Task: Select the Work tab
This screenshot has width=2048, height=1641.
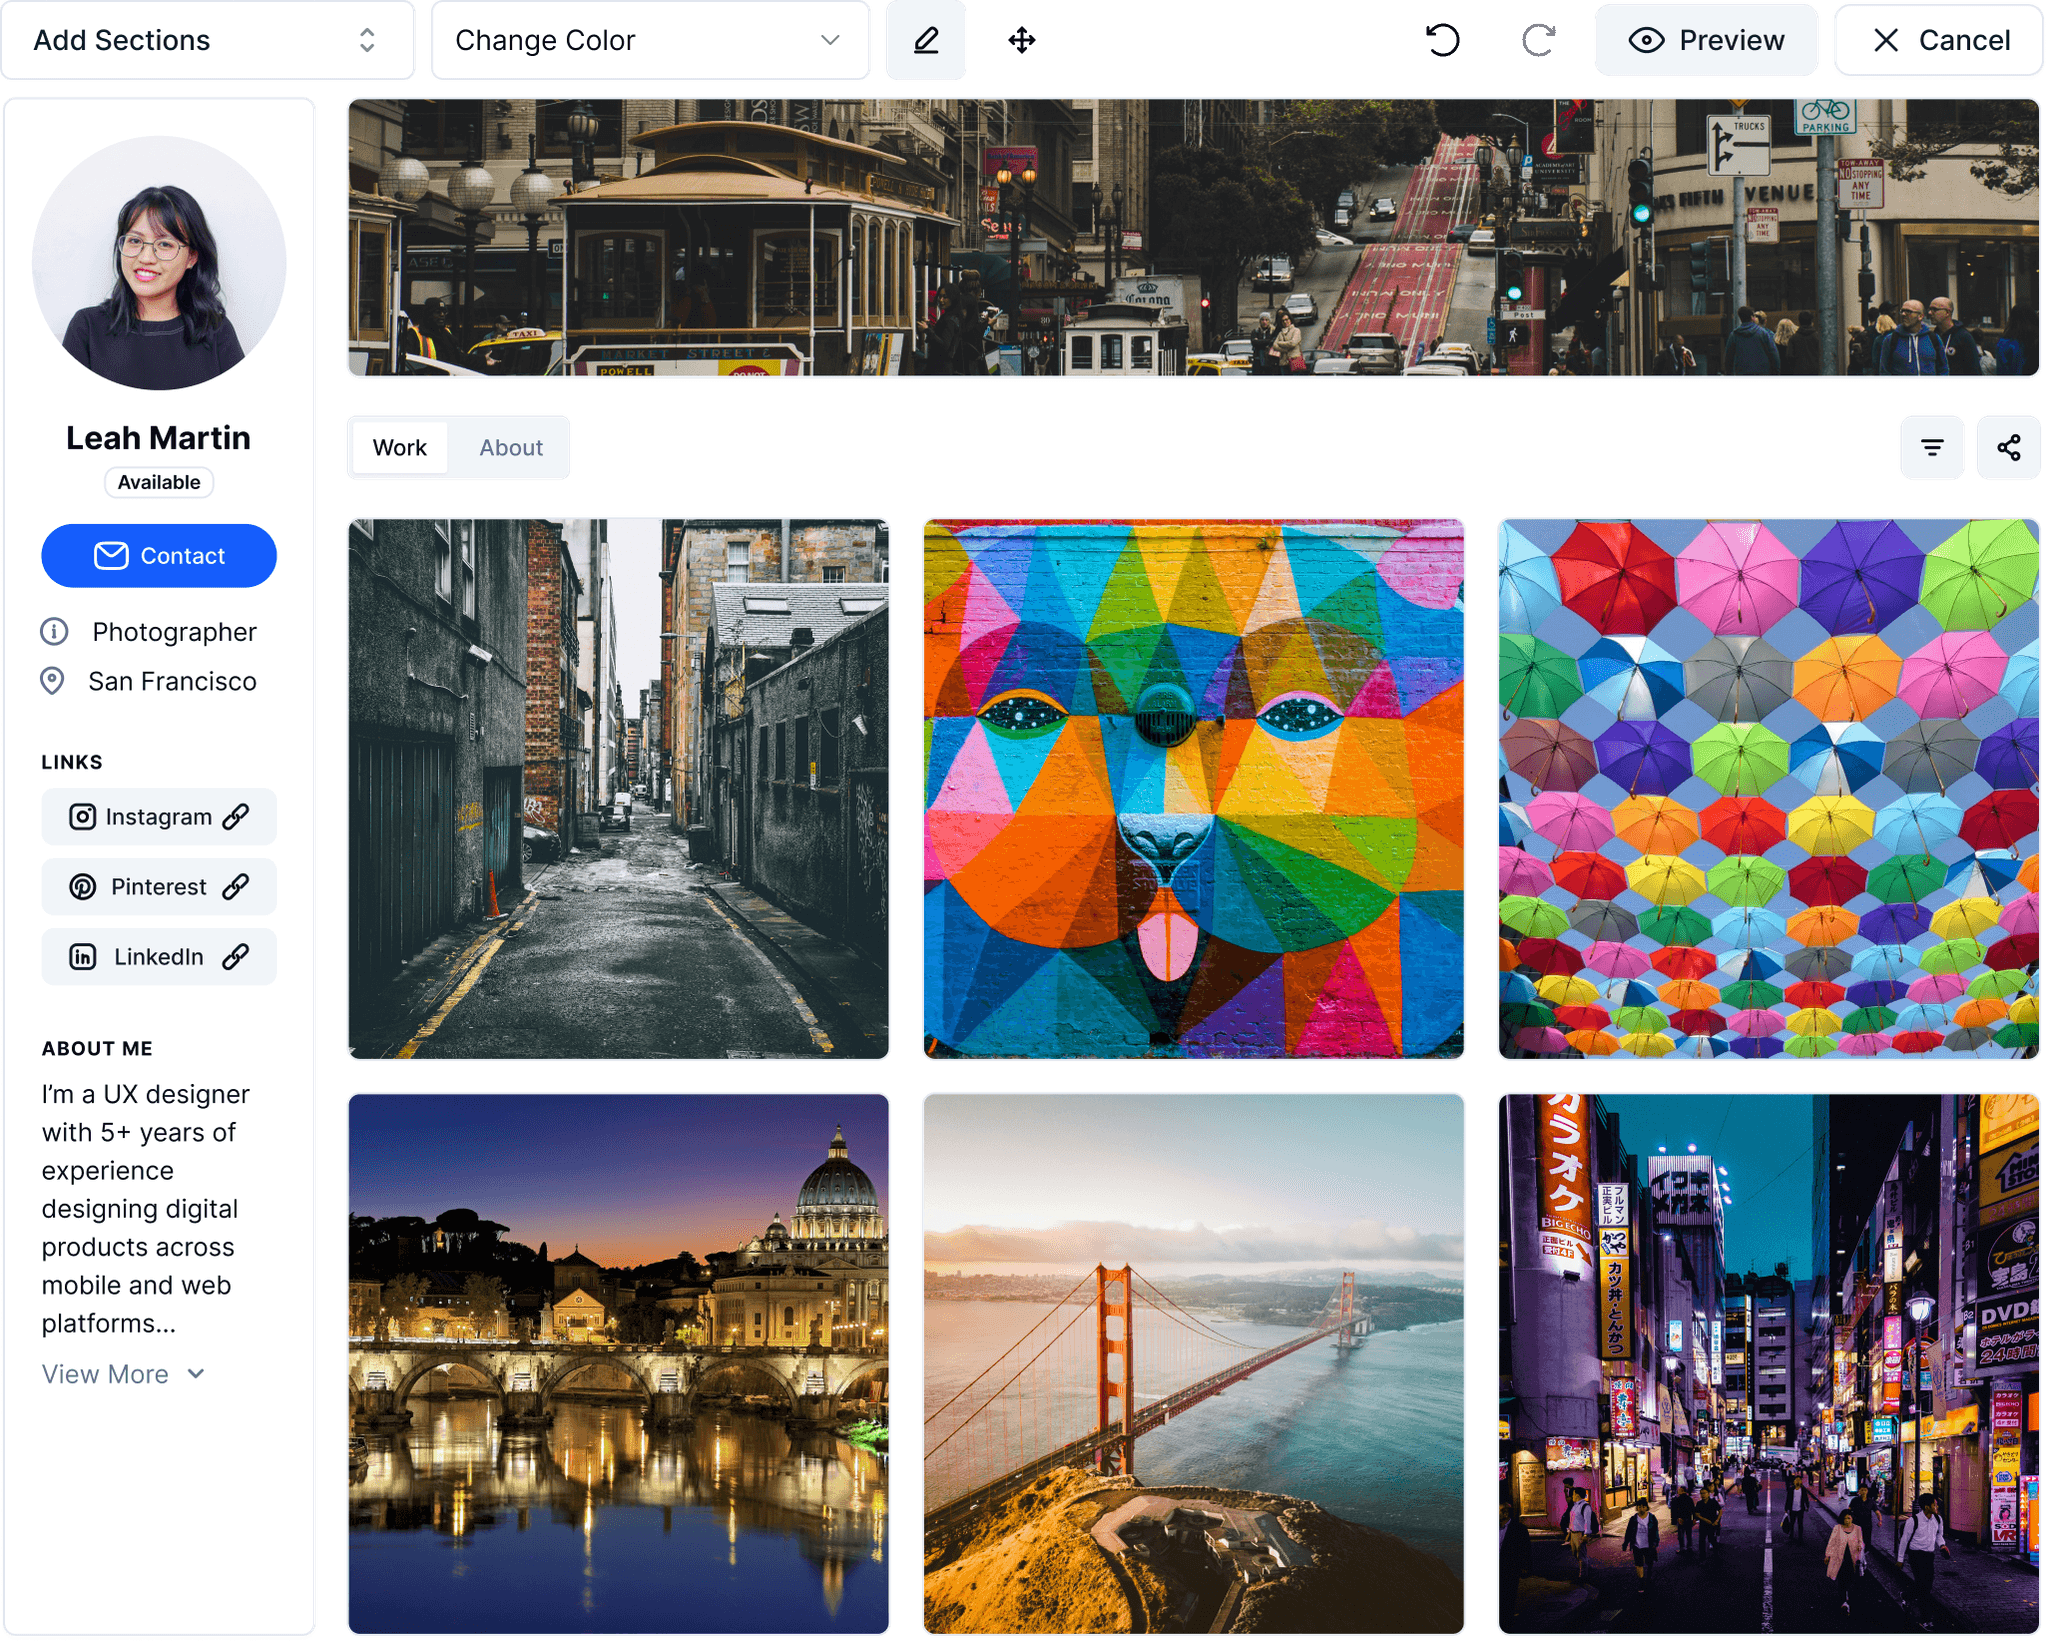Action: click(399, 447)
